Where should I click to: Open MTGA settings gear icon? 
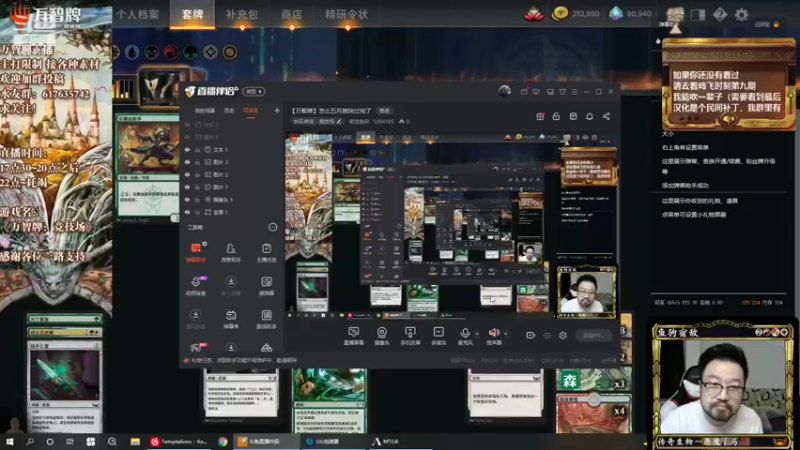(741, 14)
